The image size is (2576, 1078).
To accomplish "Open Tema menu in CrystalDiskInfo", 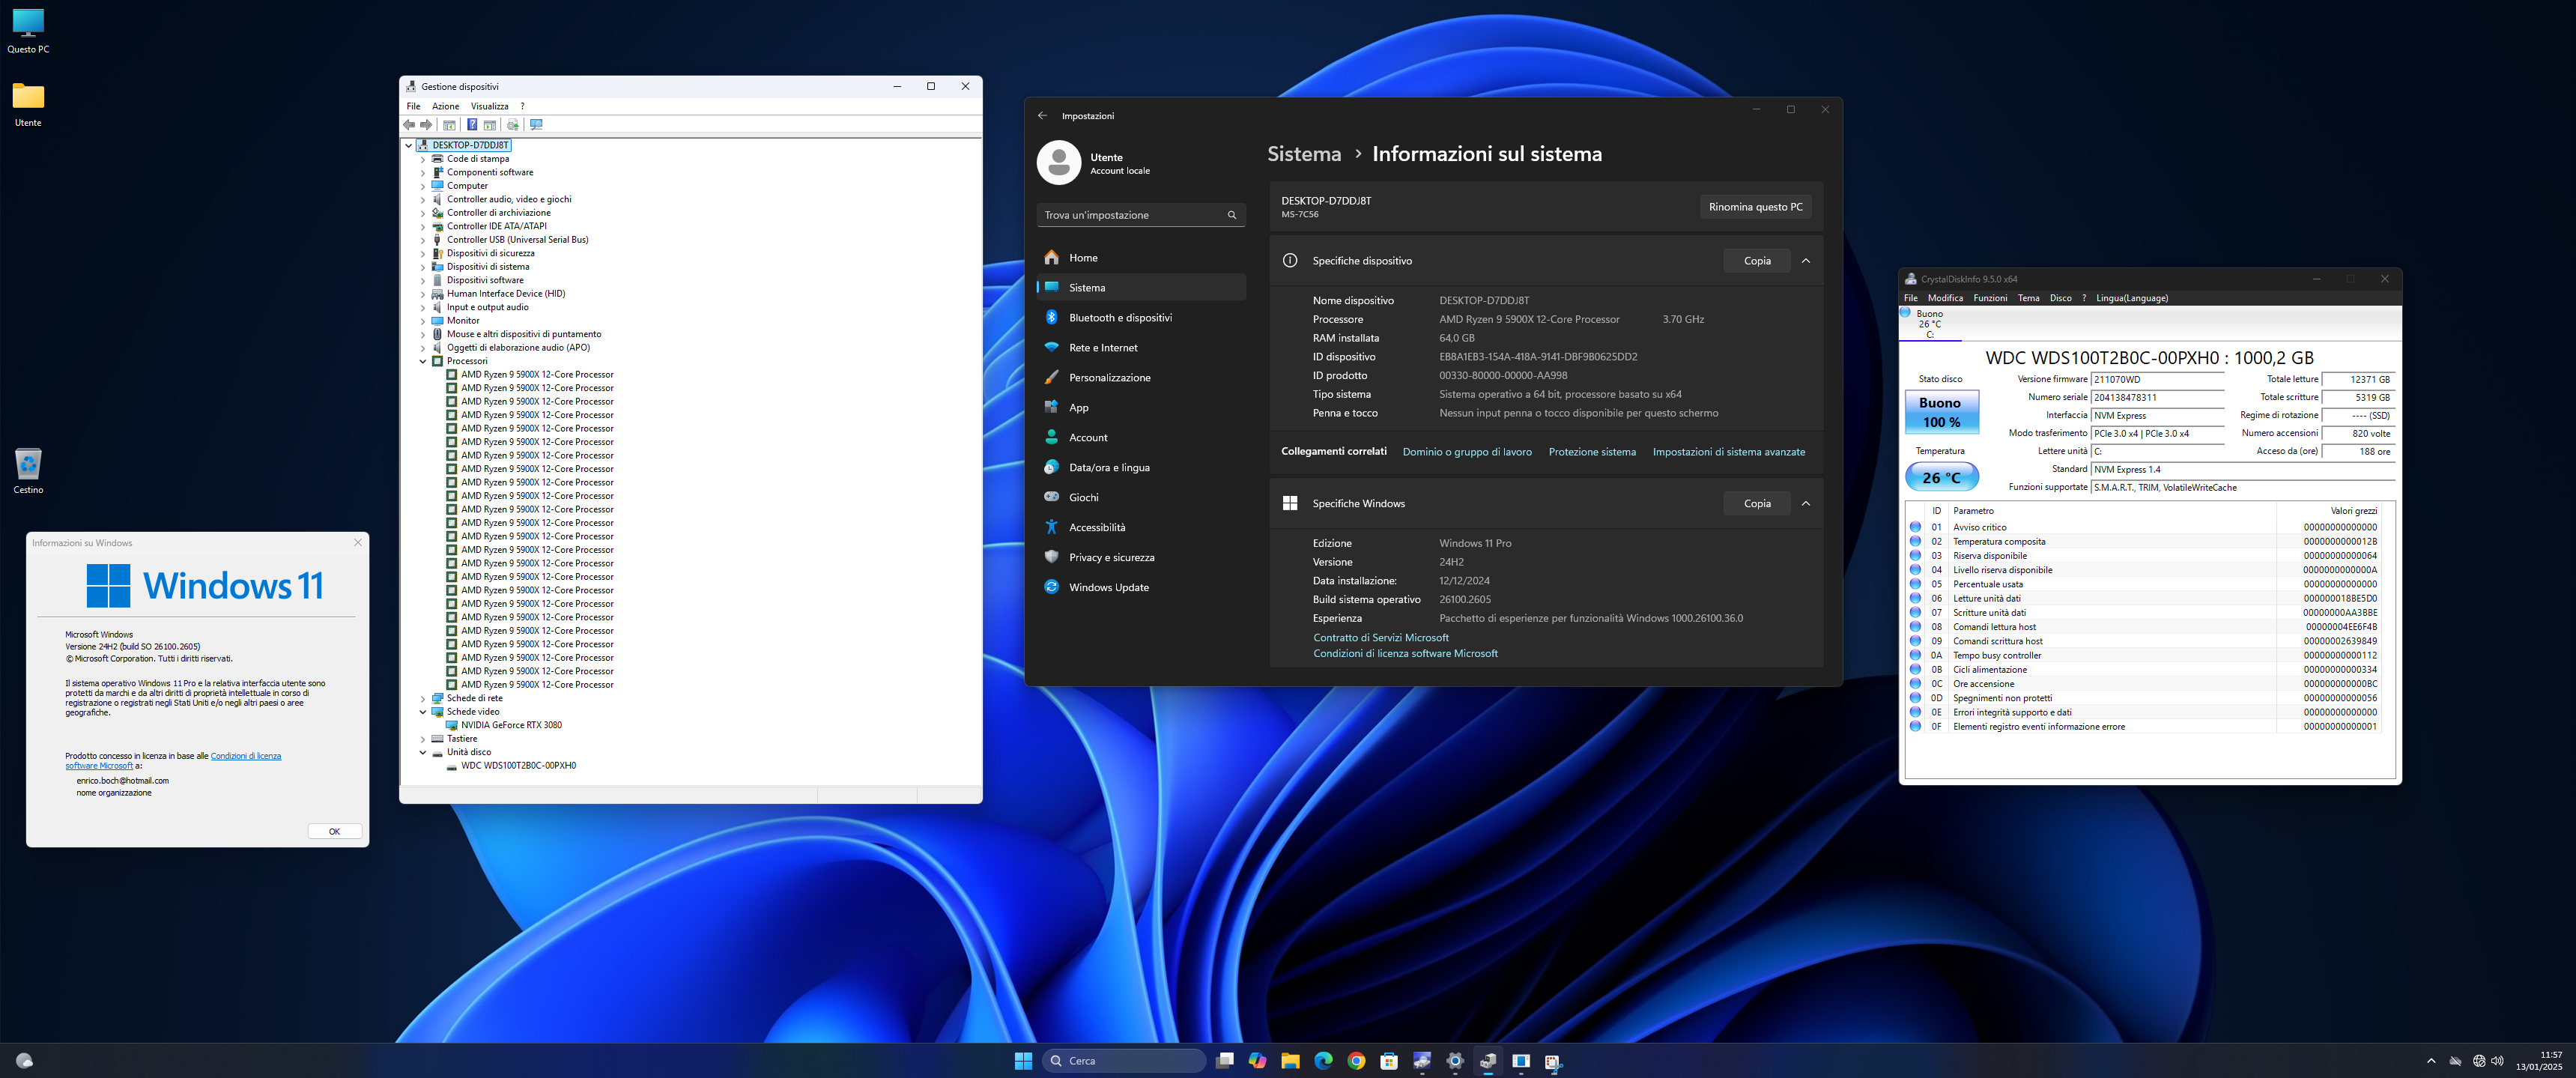I will (2028, 298).
